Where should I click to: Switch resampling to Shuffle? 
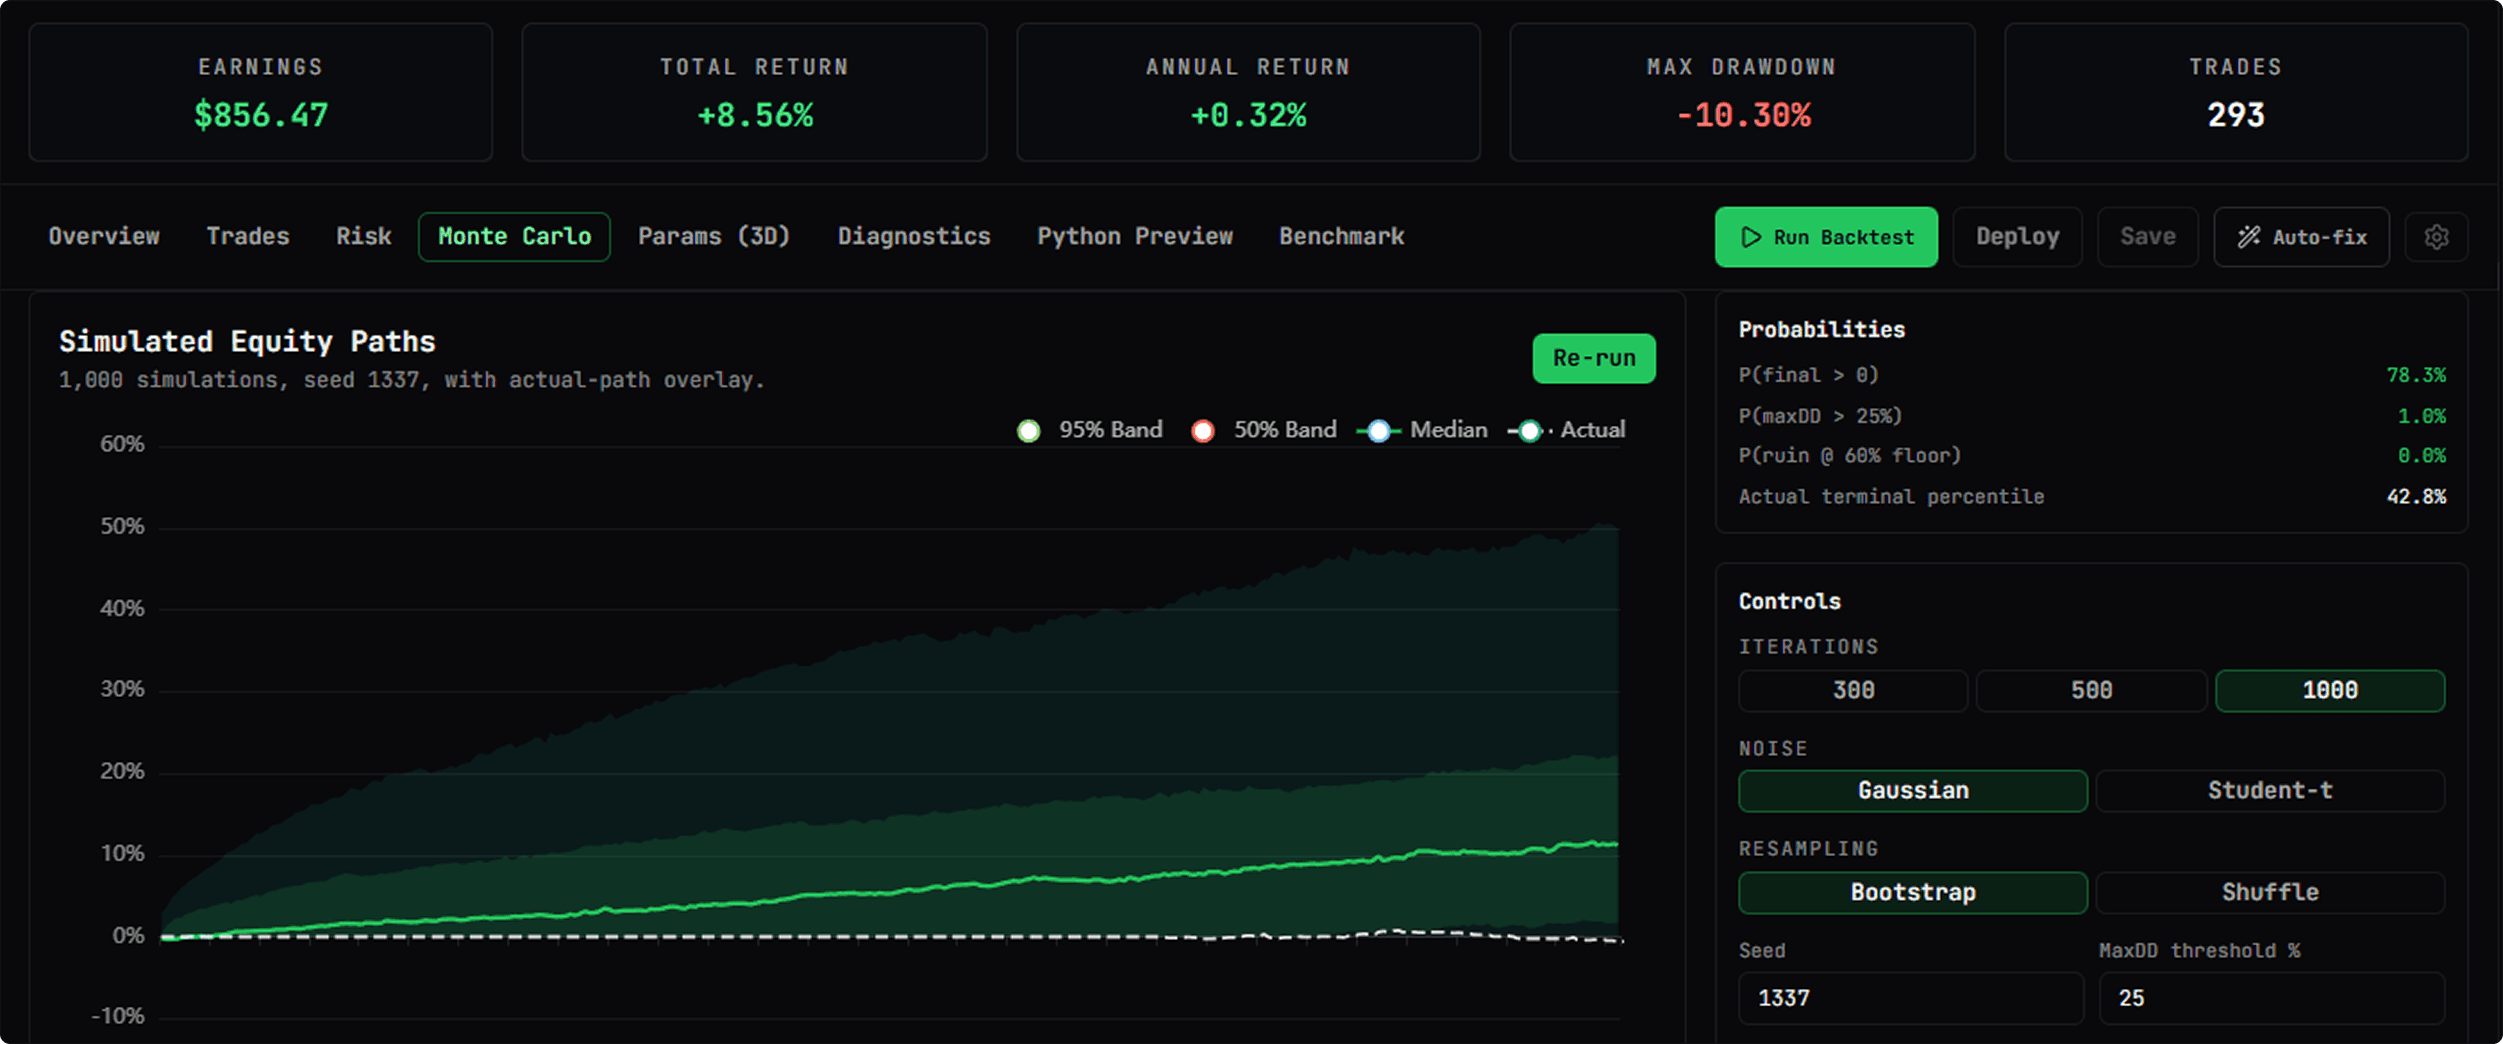click(x=2270, y=892)
